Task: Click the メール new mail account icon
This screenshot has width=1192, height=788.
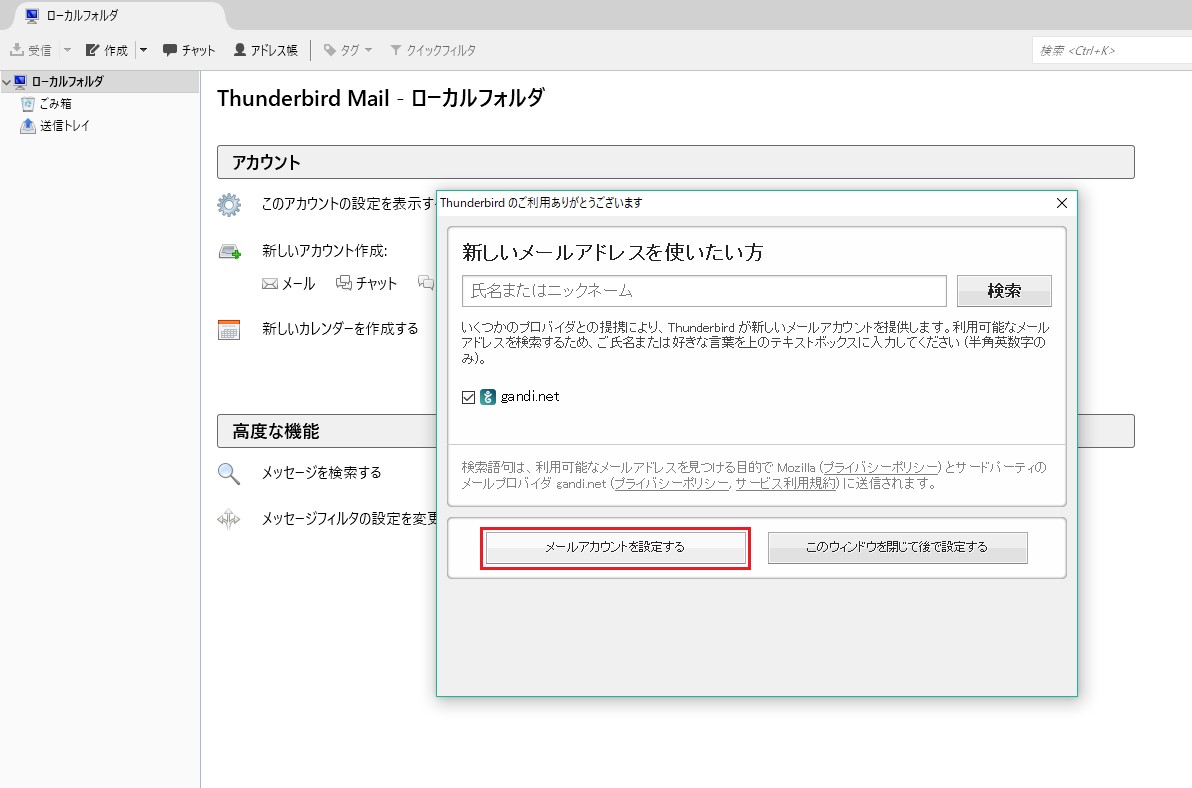Action: 270,283
